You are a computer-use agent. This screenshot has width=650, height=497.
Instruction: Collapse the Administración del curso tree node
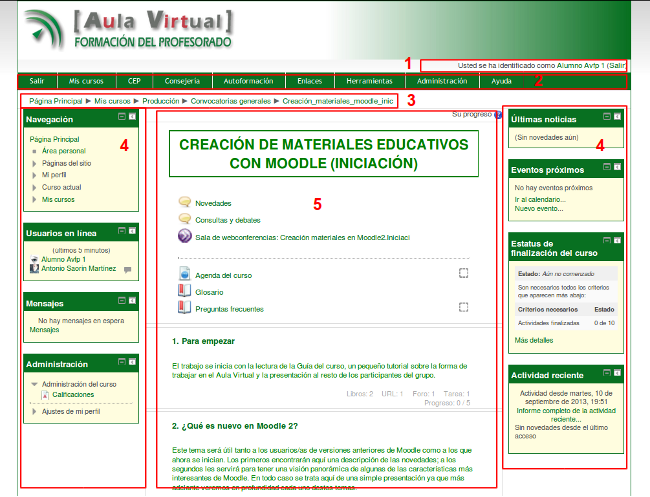[34, 384]
